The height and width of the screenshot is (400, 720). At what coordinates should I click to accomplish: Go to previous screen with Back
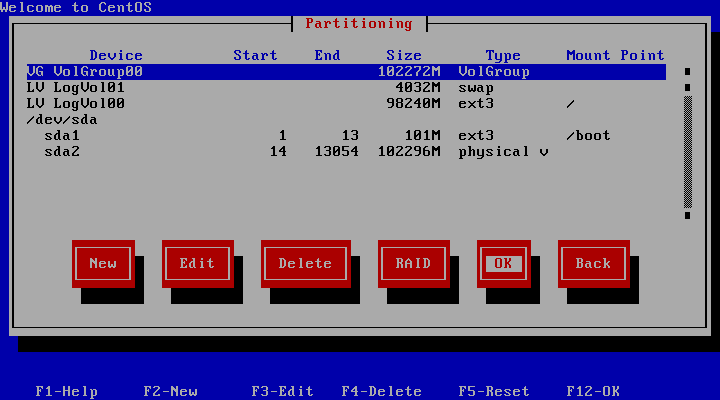coord(593,263)
